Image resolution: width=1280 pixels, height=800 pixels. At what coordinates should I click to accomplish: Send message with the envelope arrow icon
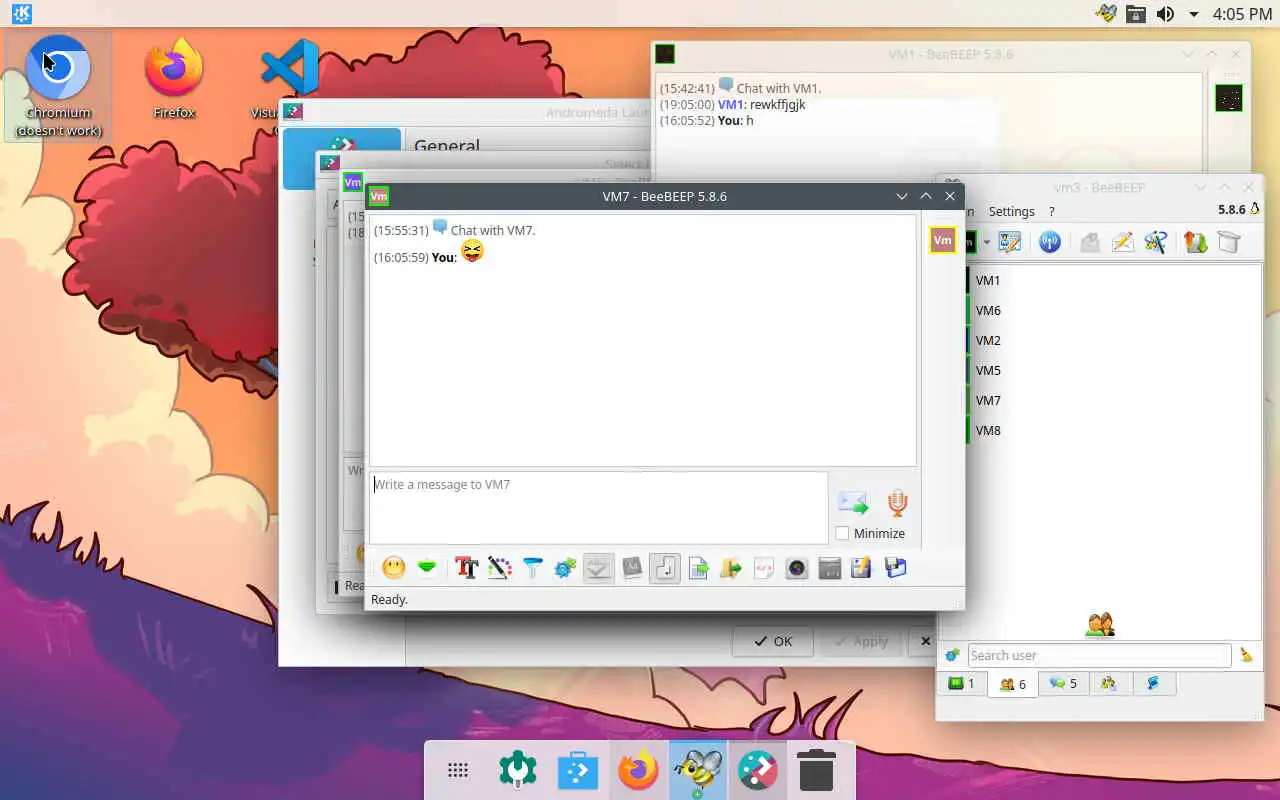coord(853,502)
